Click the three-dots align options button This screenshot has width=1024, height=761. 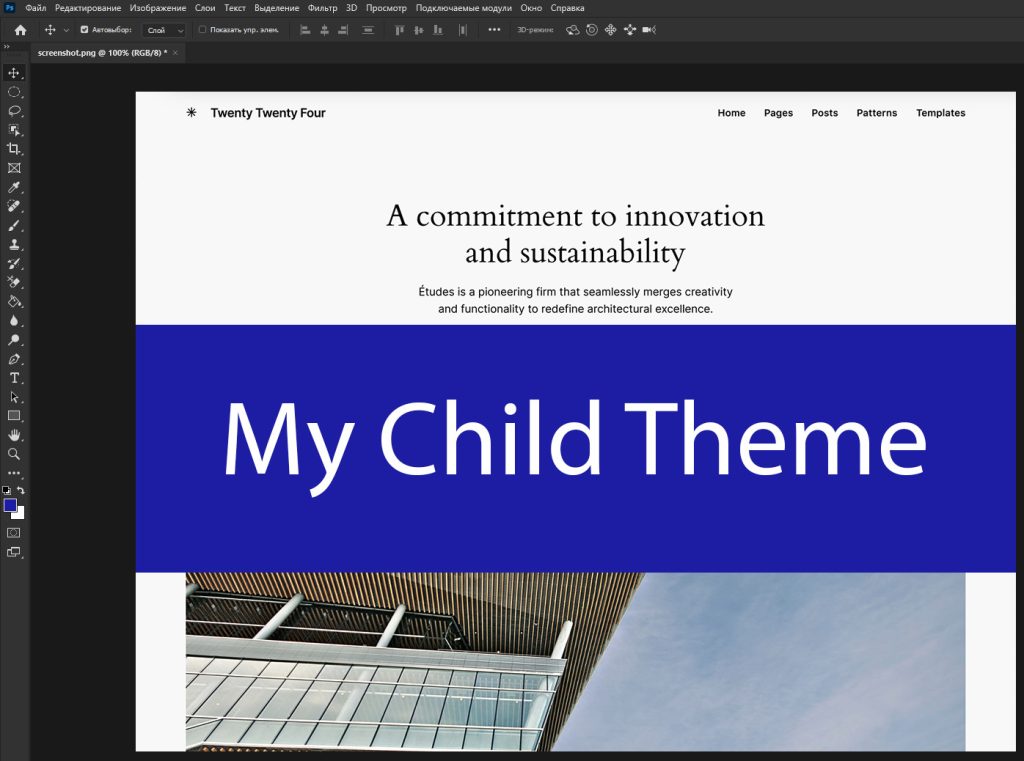494,30
